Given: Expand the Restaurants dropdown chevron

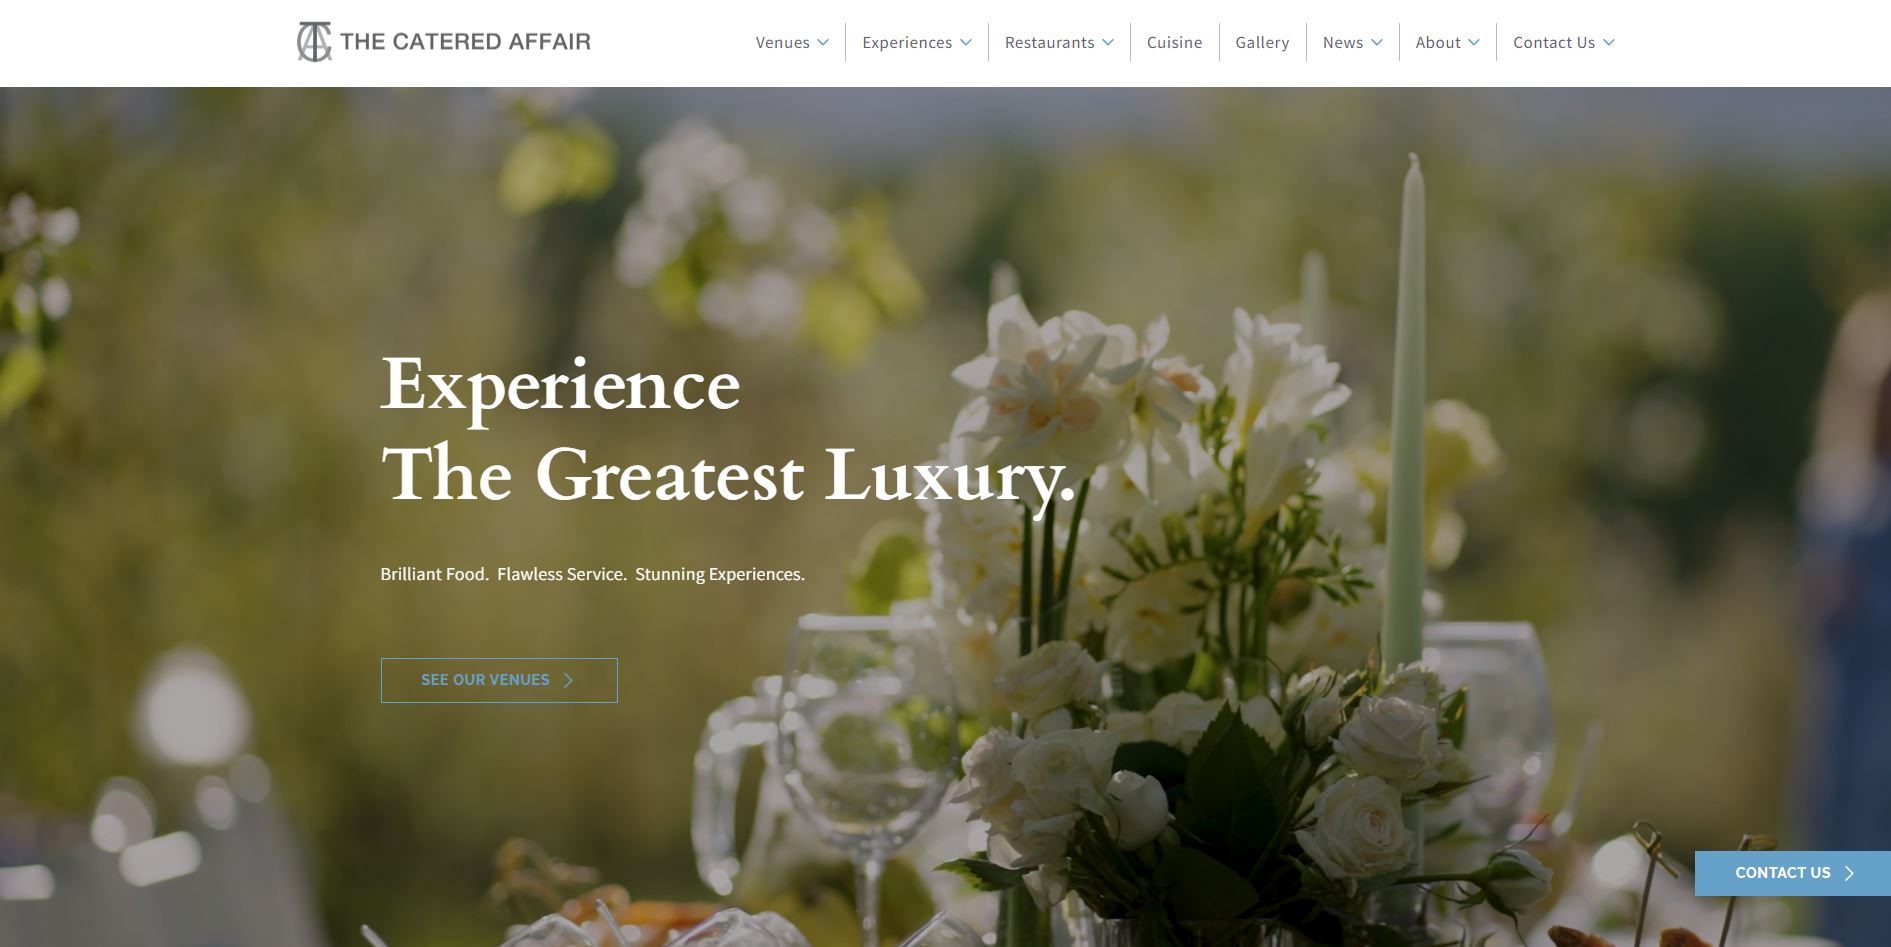Looking at the screenshot, I should pos(1108,42).
